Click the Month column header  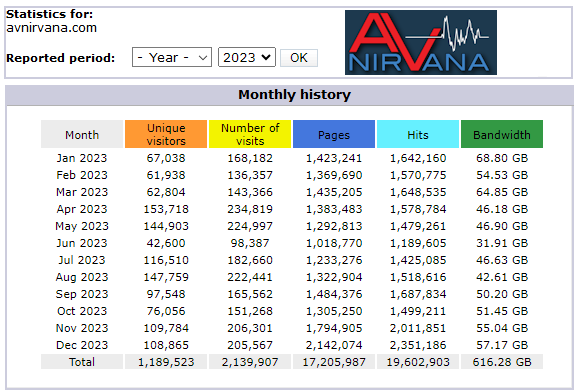tap(82, 134)
